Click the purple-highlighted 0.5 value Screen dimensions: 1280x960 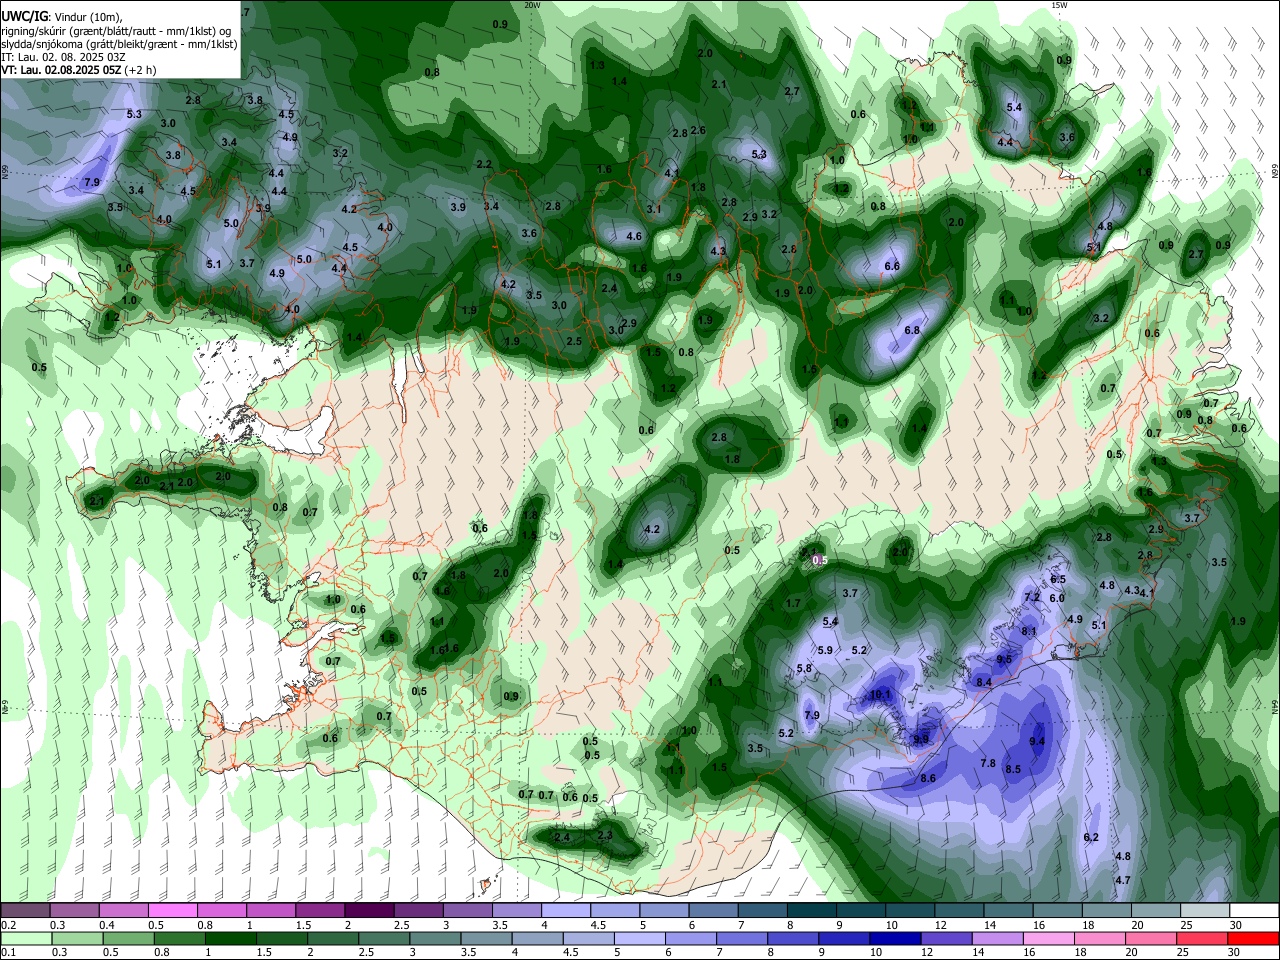click(820, 561)
